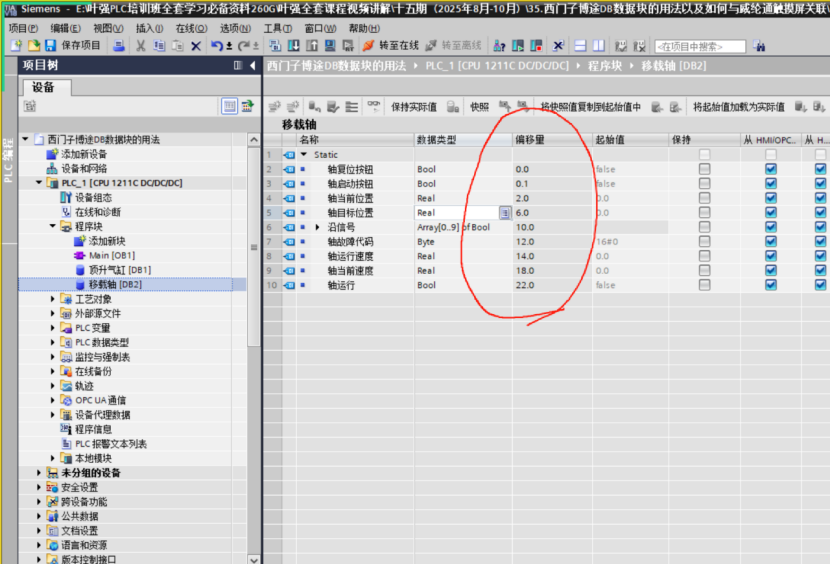Toggle Retain checkbox for 轴当前速度
830x565 pixels.
704,270
